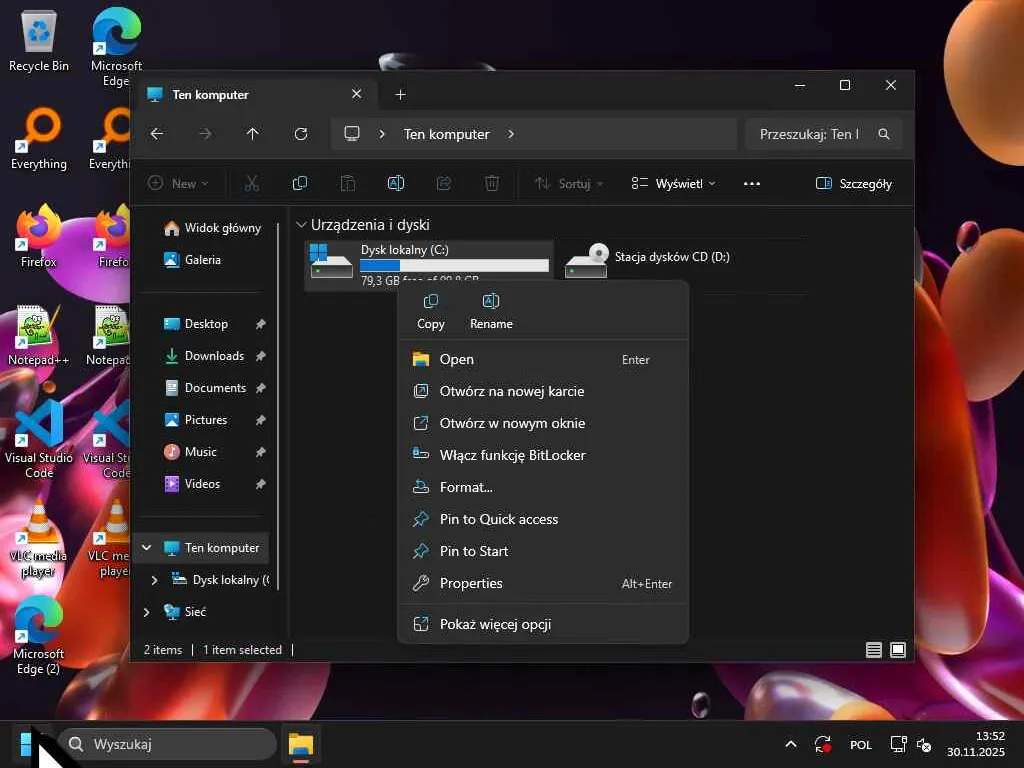The height and width of the screenshot is (768, 1024).
Task: Click Pokaż więcej opcji
Action: (495, 624)
